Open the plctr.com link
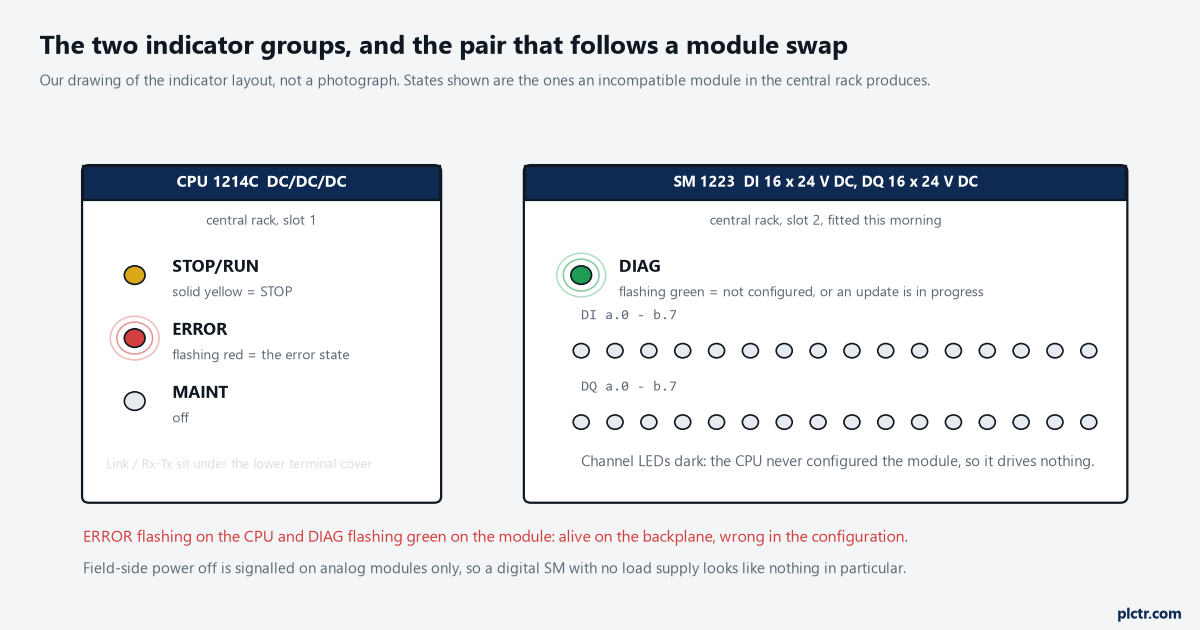The image size is (1200, 630). [1149, 613]
